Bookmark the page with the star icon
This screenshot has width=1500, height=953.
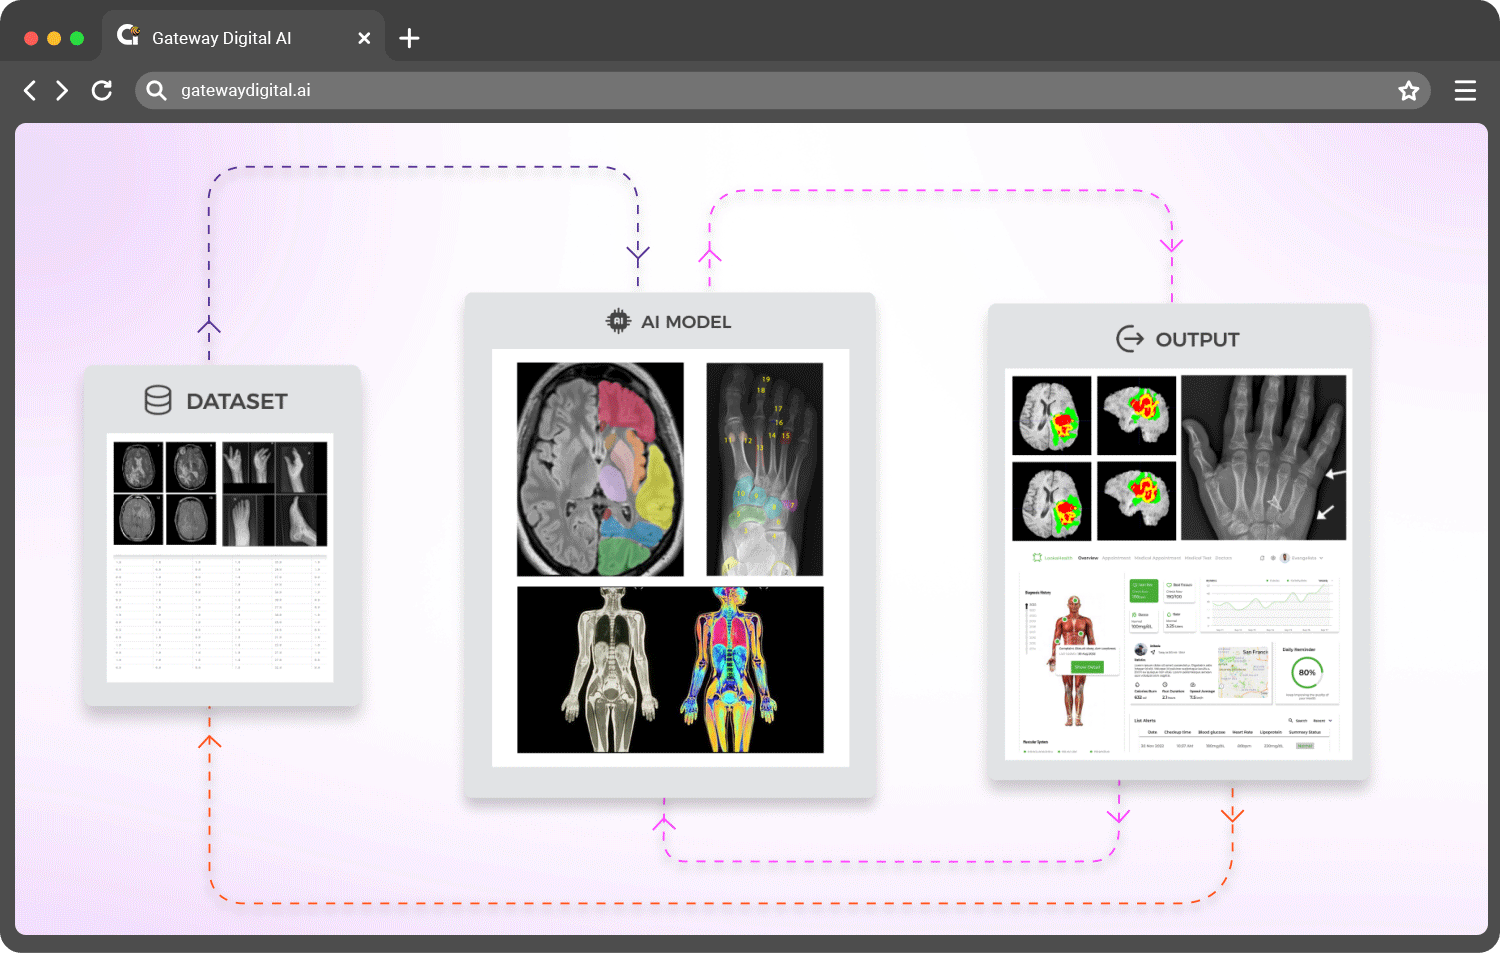click(1408, 91)
